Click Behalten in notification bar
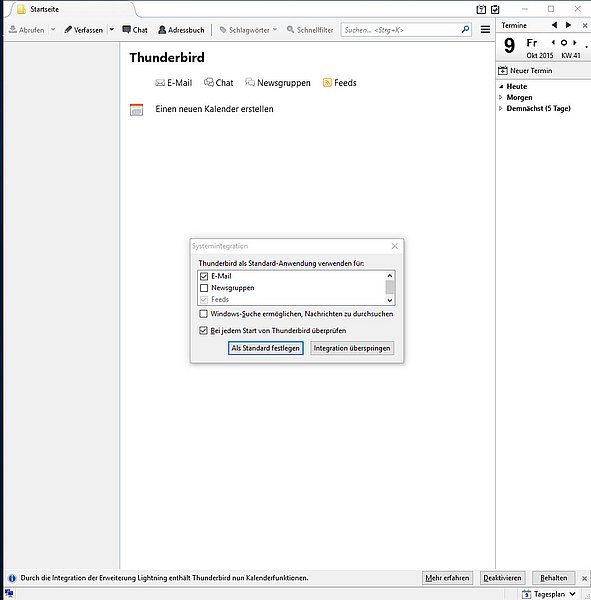This screenshot has height=600, width=591. tap(553, 578)
